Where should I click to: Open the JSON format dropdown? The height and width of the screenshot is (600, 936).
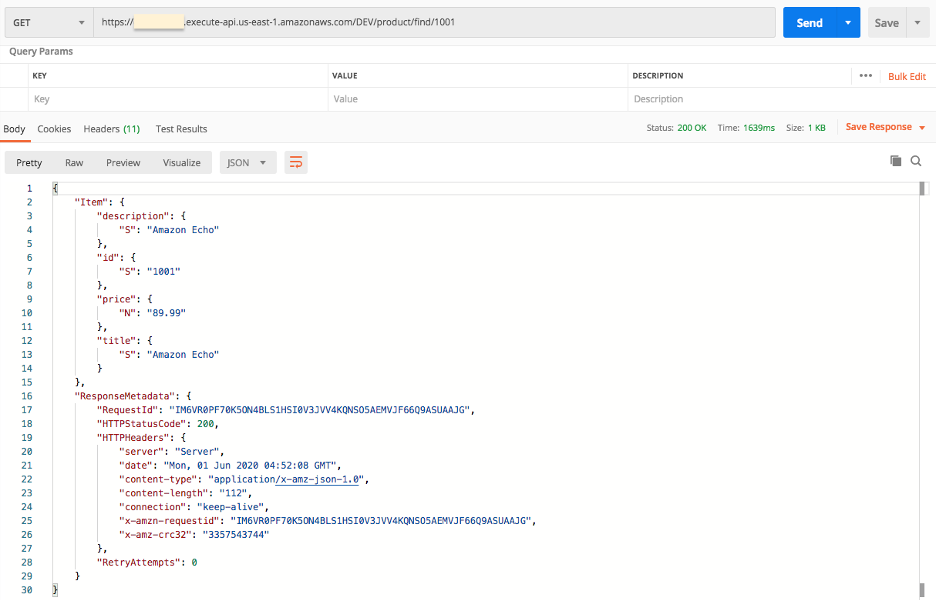pyautogui.click(x=245, y=160)
